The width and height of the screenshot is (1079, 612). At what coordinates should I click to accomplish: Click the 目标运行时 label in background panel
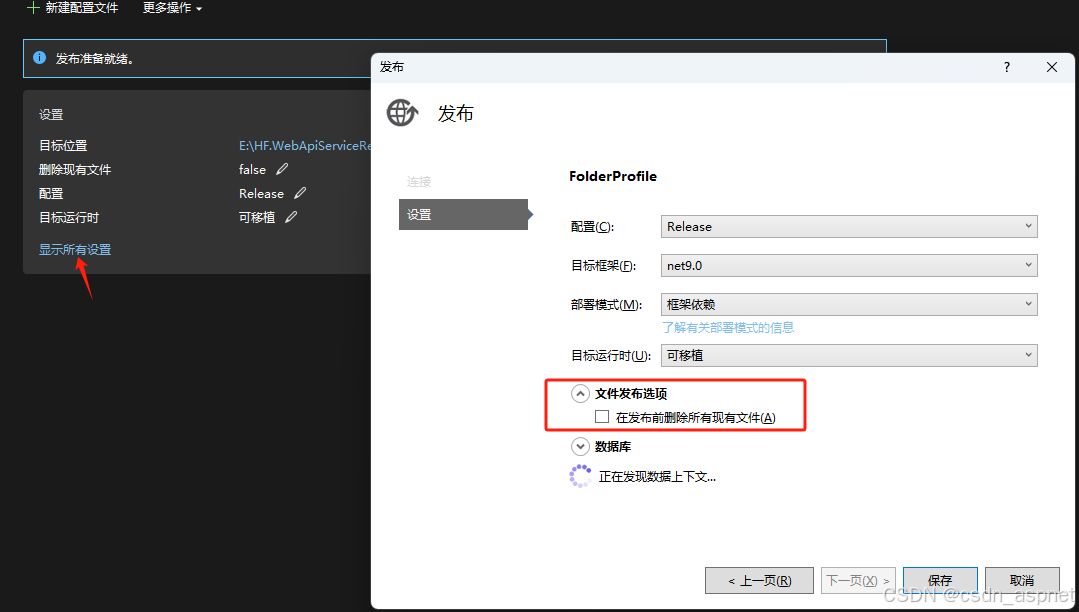(69, 218)
